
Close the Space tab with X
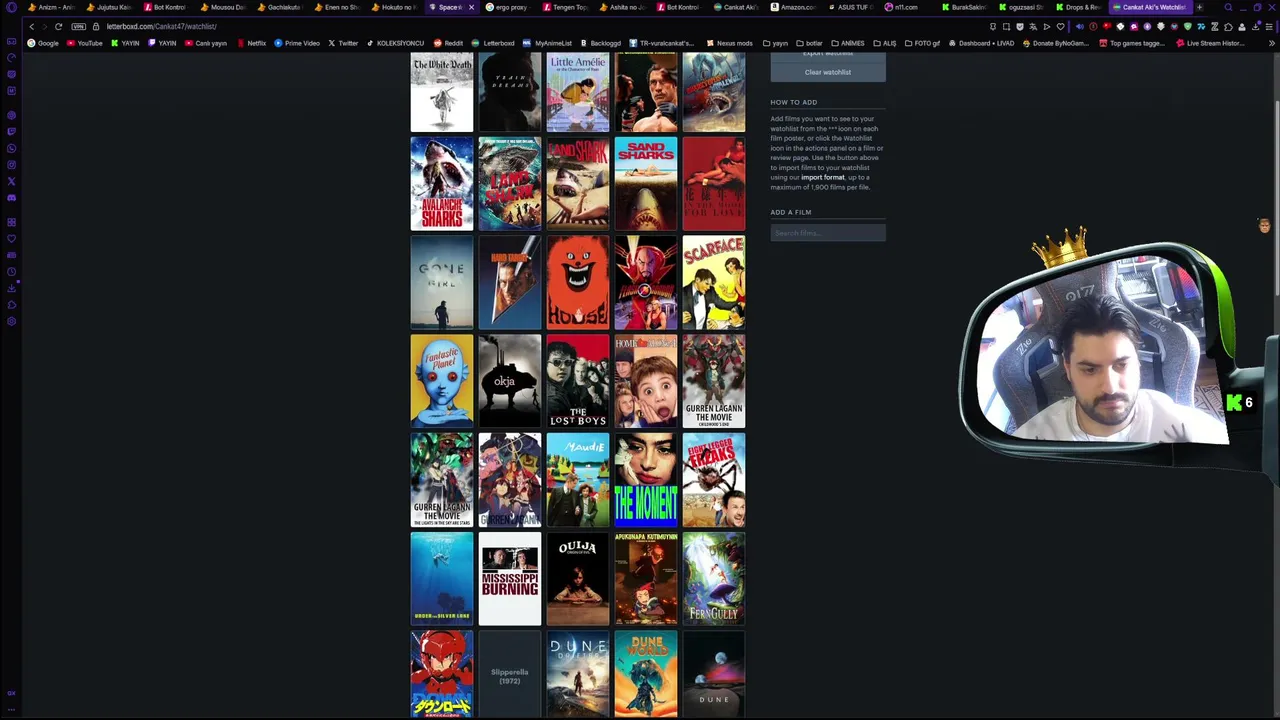(471, 7)
